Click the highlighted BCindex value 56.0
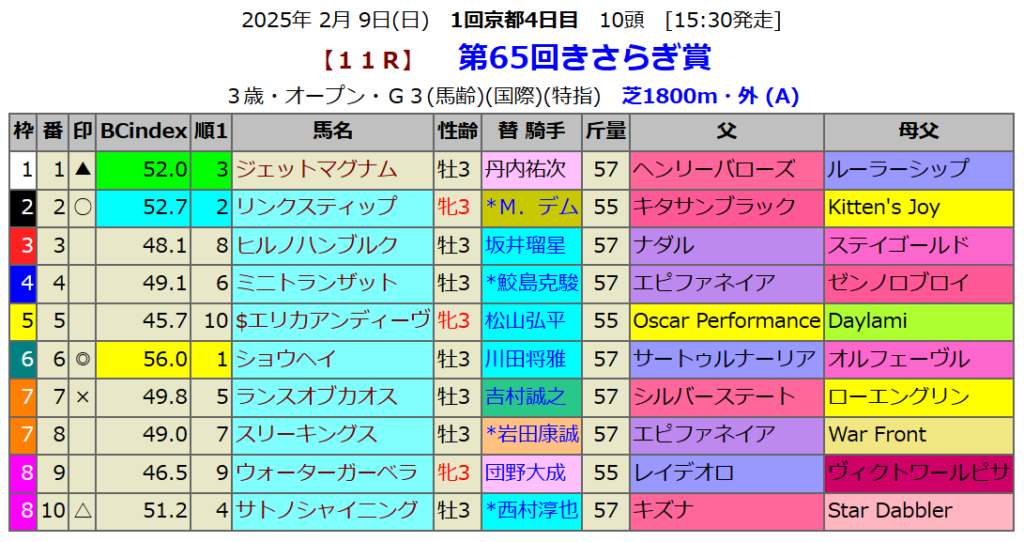1024x542 pixels. (144, 359)
